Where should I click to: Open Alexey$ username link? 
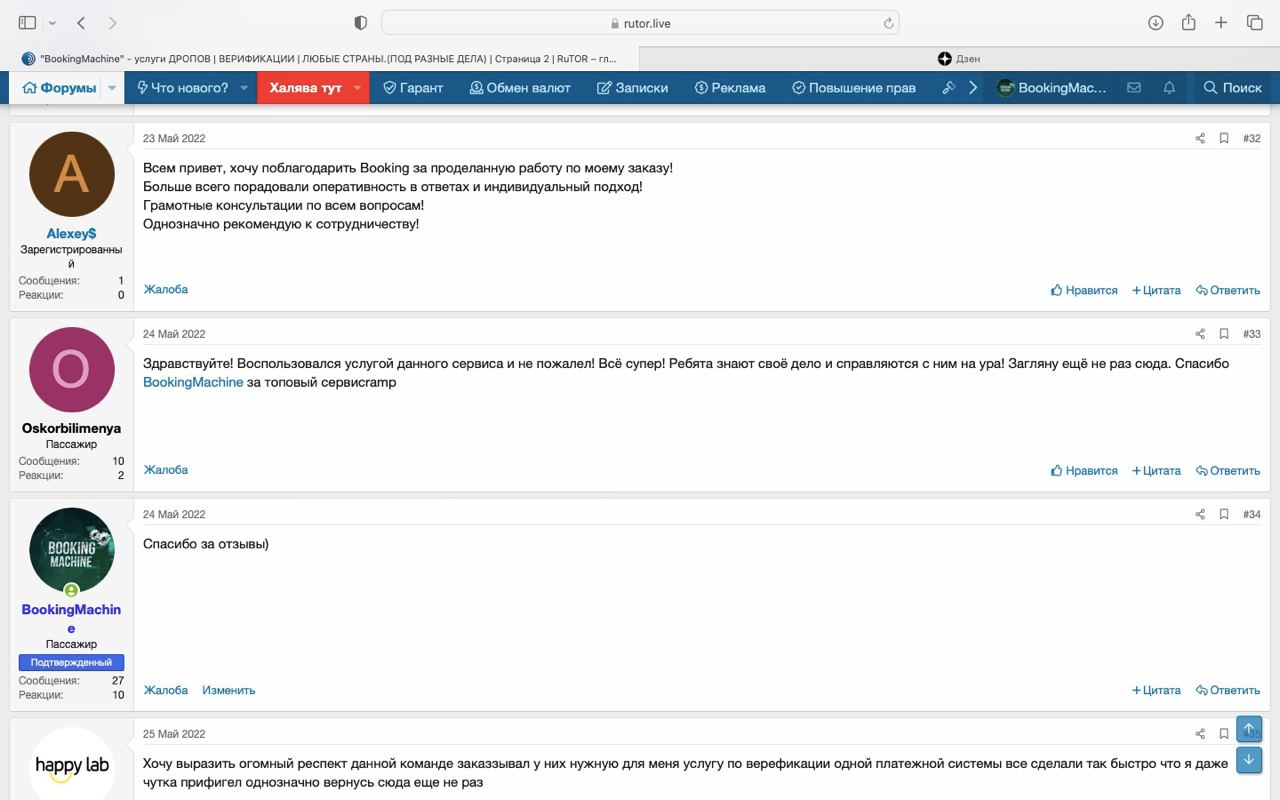[71, 234]
